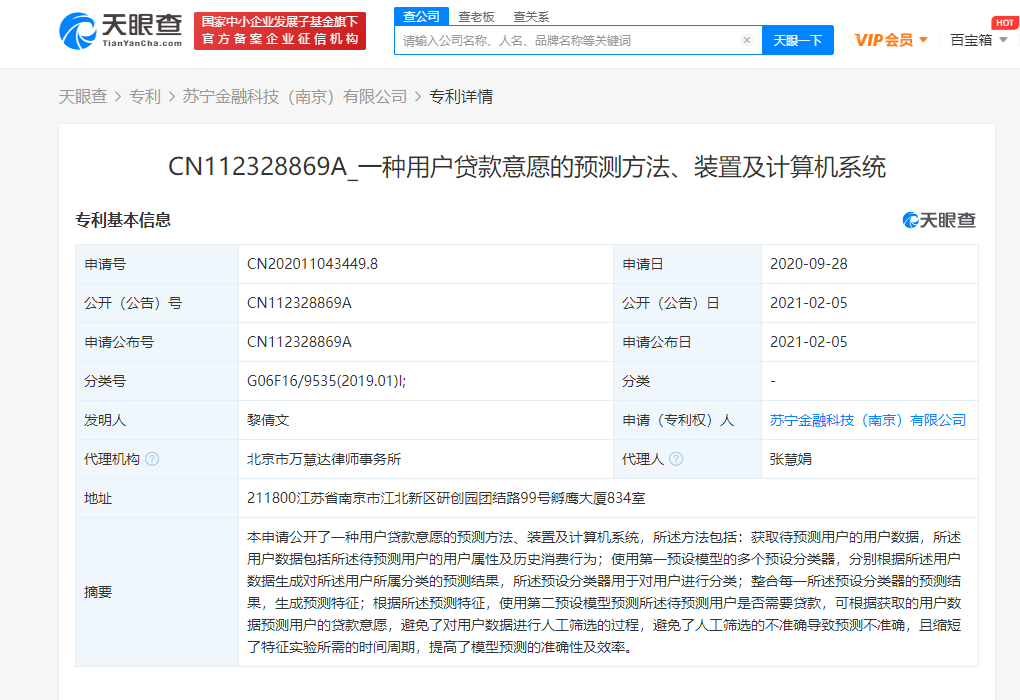Viewport: 1020px width, 700px height.
Task: Expand the VIP会员 dropdown
Action: (x=891, y=40)
